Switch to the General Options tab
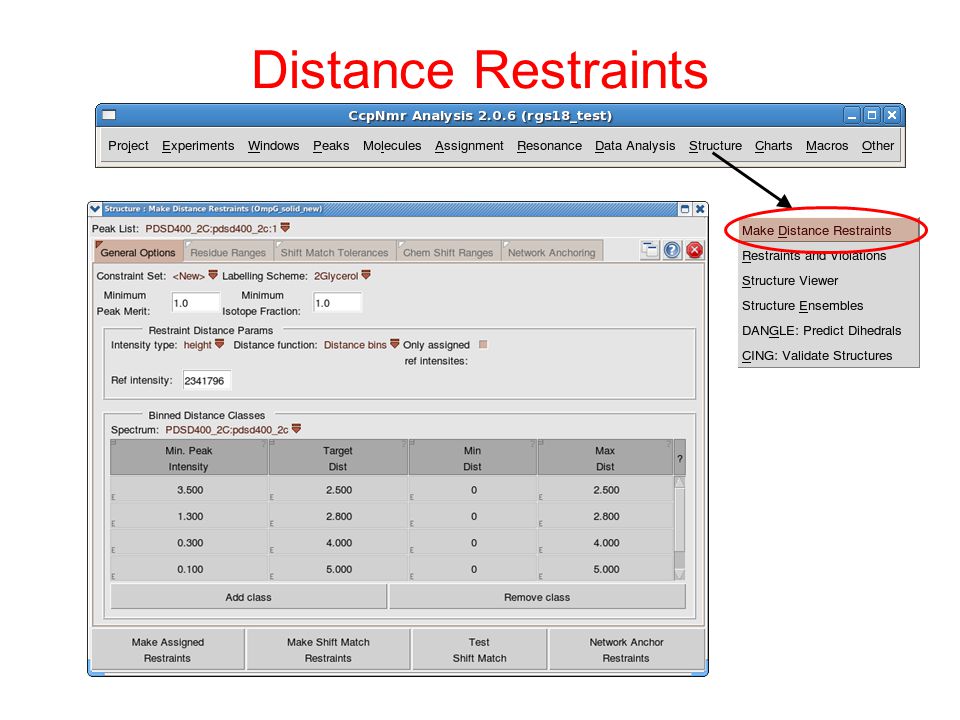Image resolution: width=960 pixels, height=720 pixels. (x=138, y=252)
